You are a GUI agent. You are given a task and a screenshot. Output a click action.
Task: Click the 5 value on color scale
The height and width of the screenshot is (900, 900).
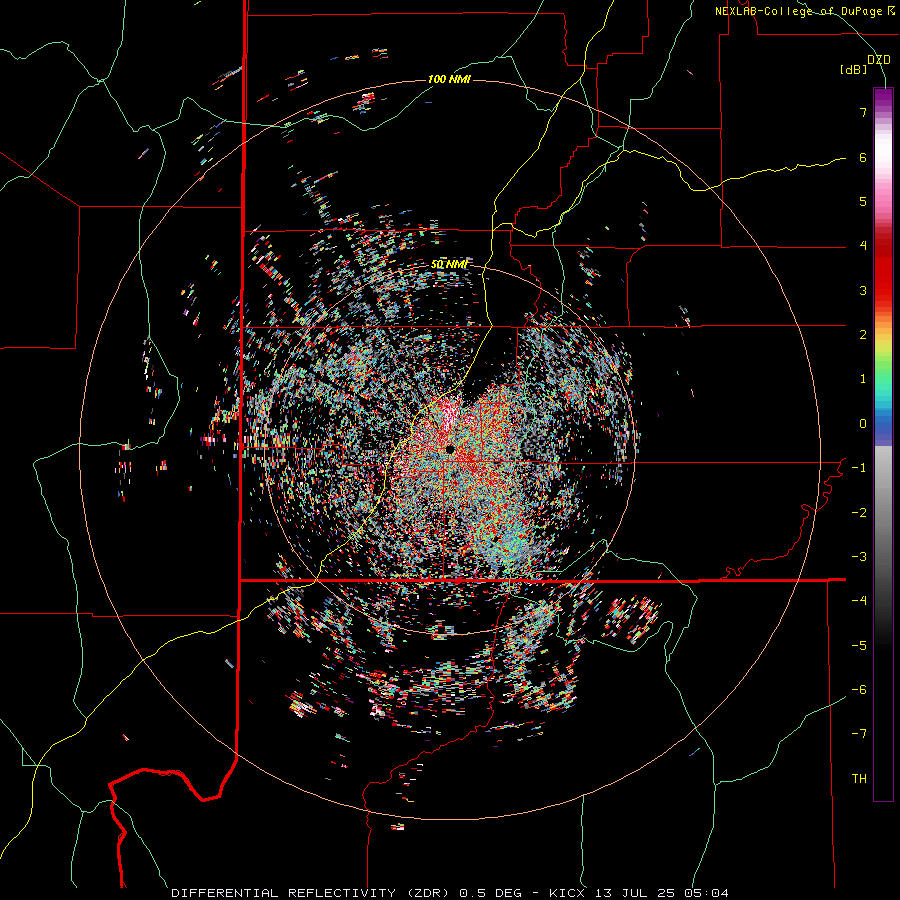863,201
